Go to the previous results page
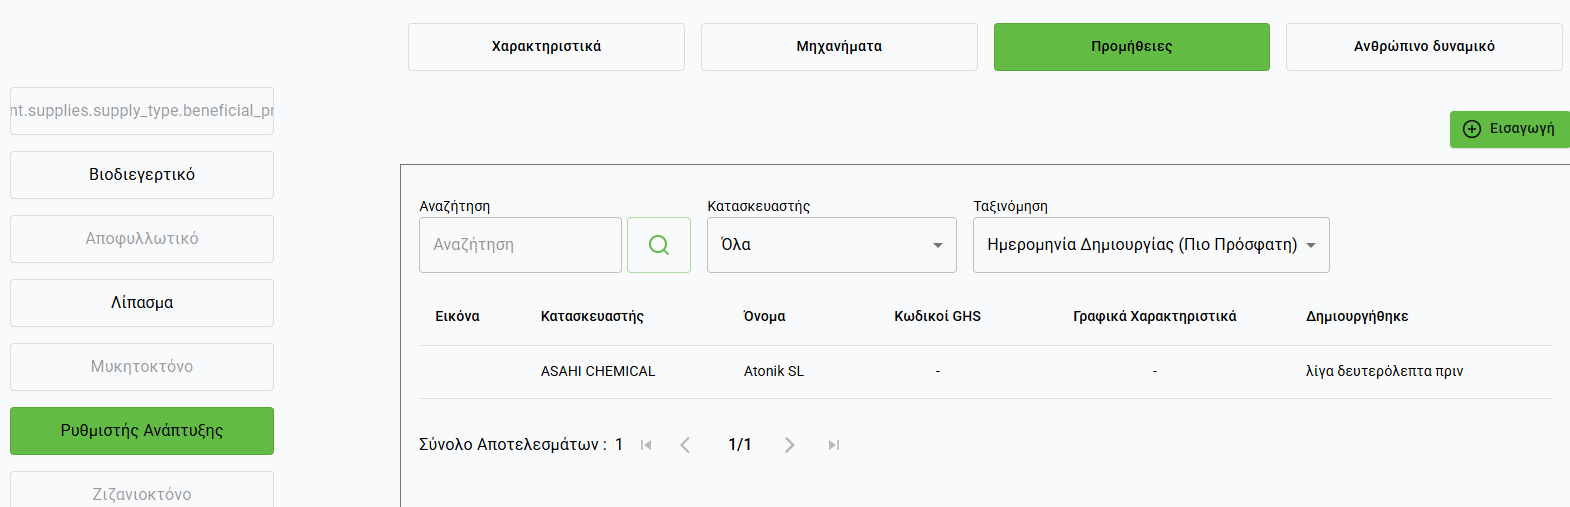Image resolution: width=1570 pixels, height=507 pixels. click(685, 445)
